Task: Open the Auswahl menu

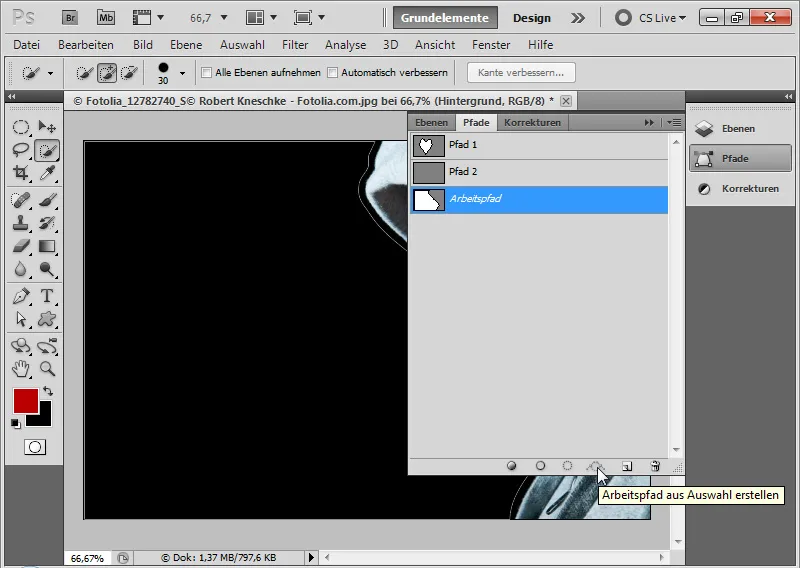Action: (242, 45)
